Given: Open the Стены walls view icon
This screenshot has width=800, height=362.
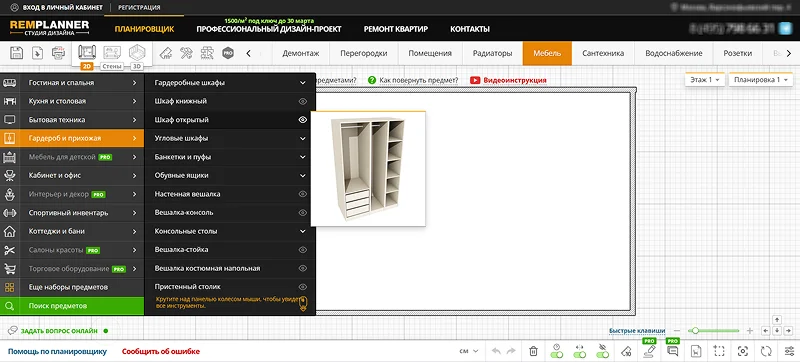Looking at the screenshot, I should pyautogui.click(x=112, y=53).
